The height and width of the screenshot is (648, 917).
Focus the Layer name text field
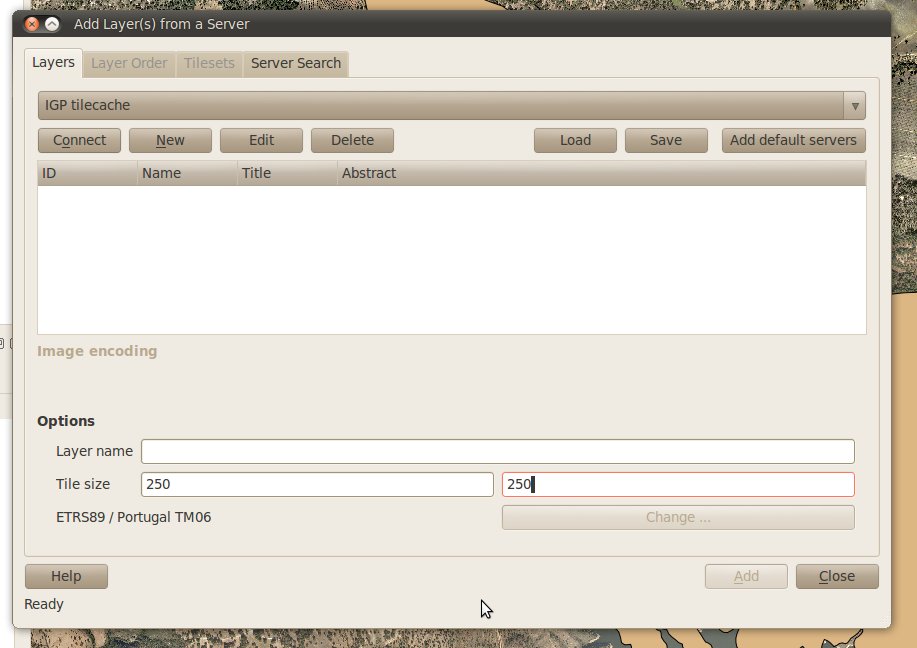497,451
